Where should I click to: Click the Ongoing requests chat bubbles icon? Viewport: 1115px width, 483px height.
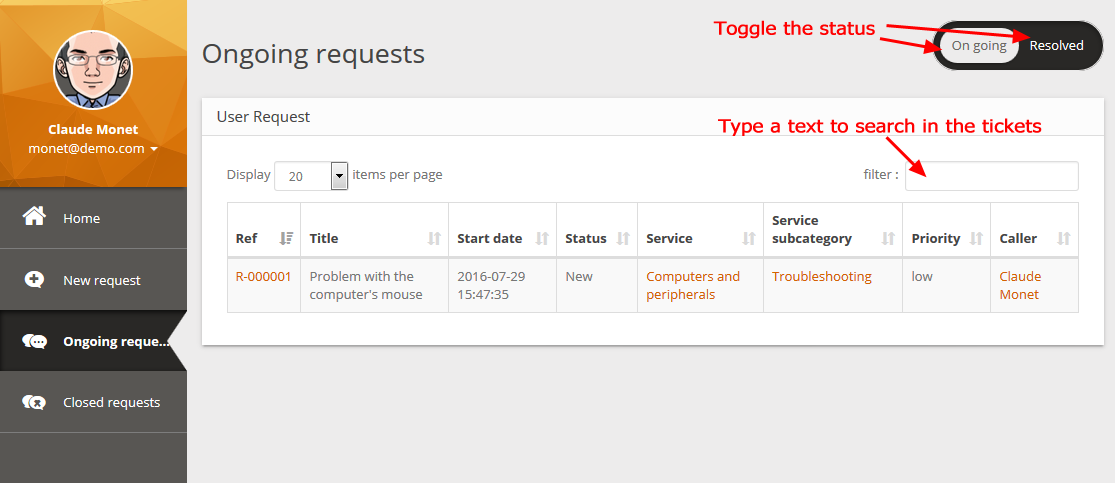(35, 341)
